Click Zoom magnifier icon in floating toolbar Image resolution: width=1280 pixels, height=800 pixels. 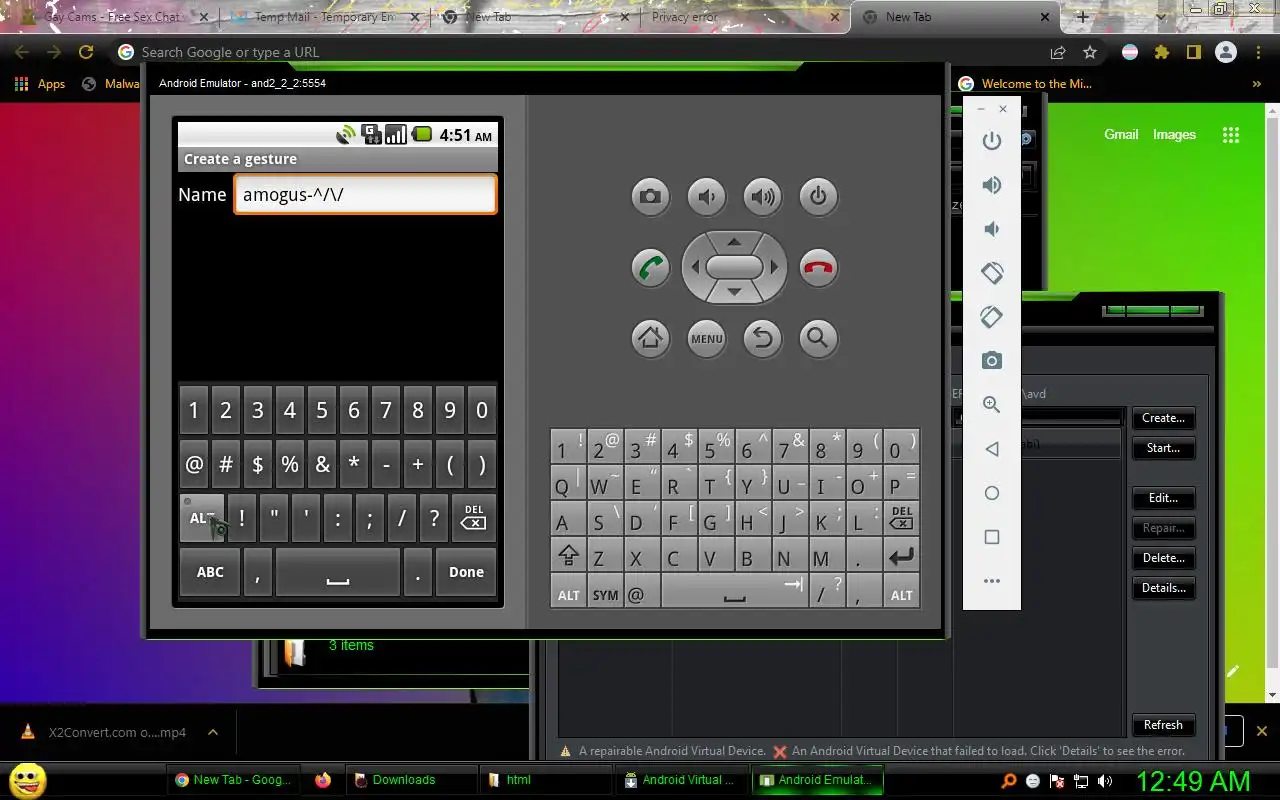point(991,405)
